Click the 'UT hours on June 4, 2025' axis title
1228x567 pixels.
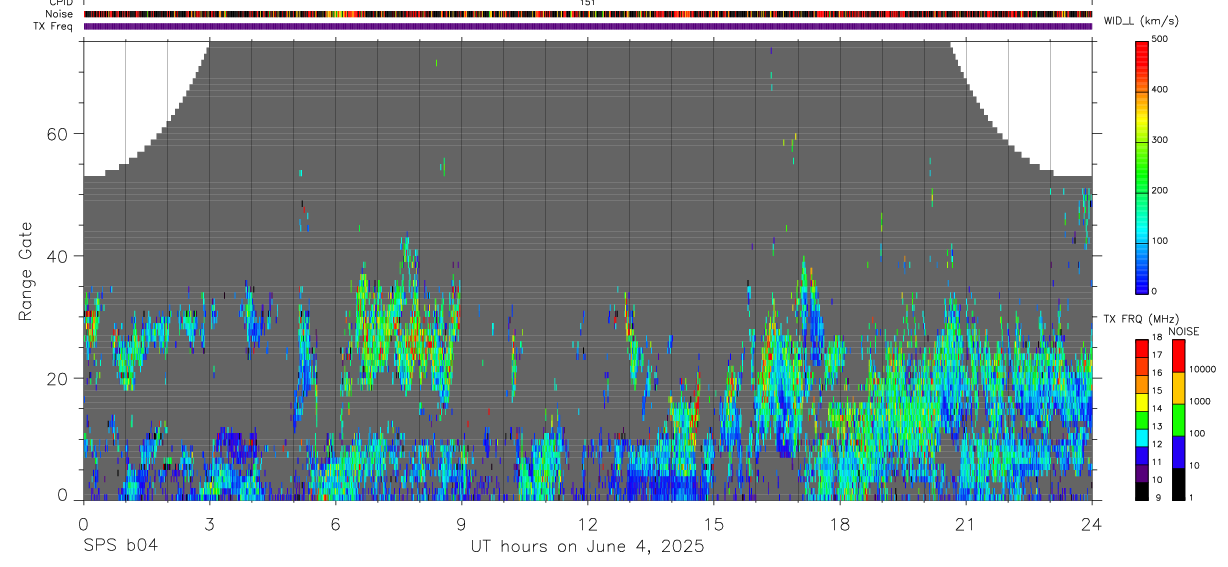[x=588, y=547]
